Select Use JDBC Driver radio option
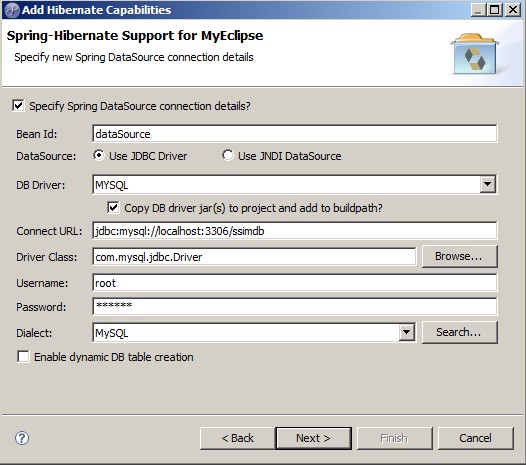 pyautogui.click(x=99, y=156)
